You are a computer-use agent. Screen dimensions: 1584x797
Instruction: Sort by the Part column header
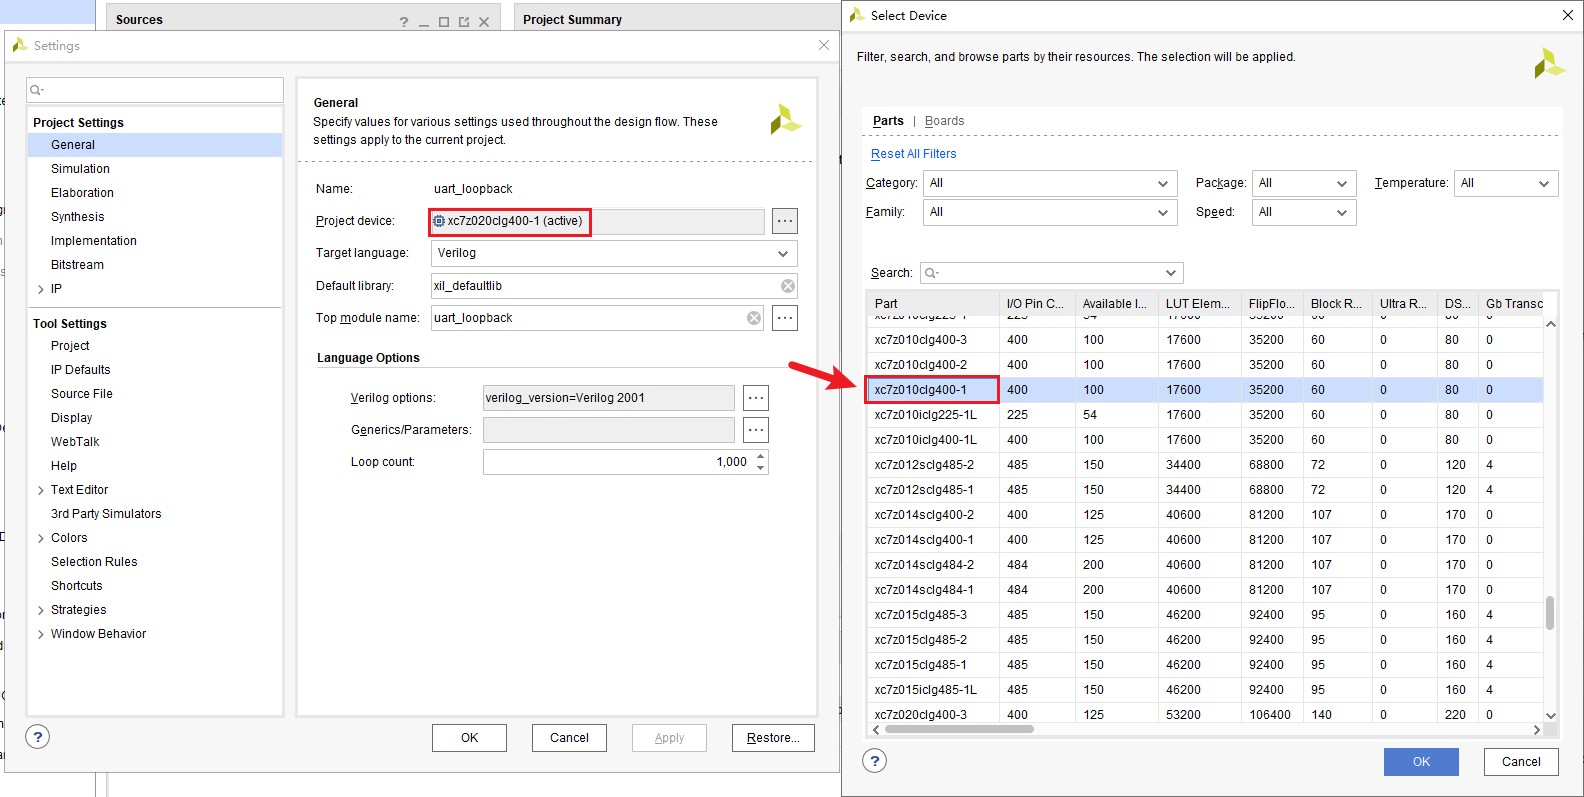[x=932, y=304]
